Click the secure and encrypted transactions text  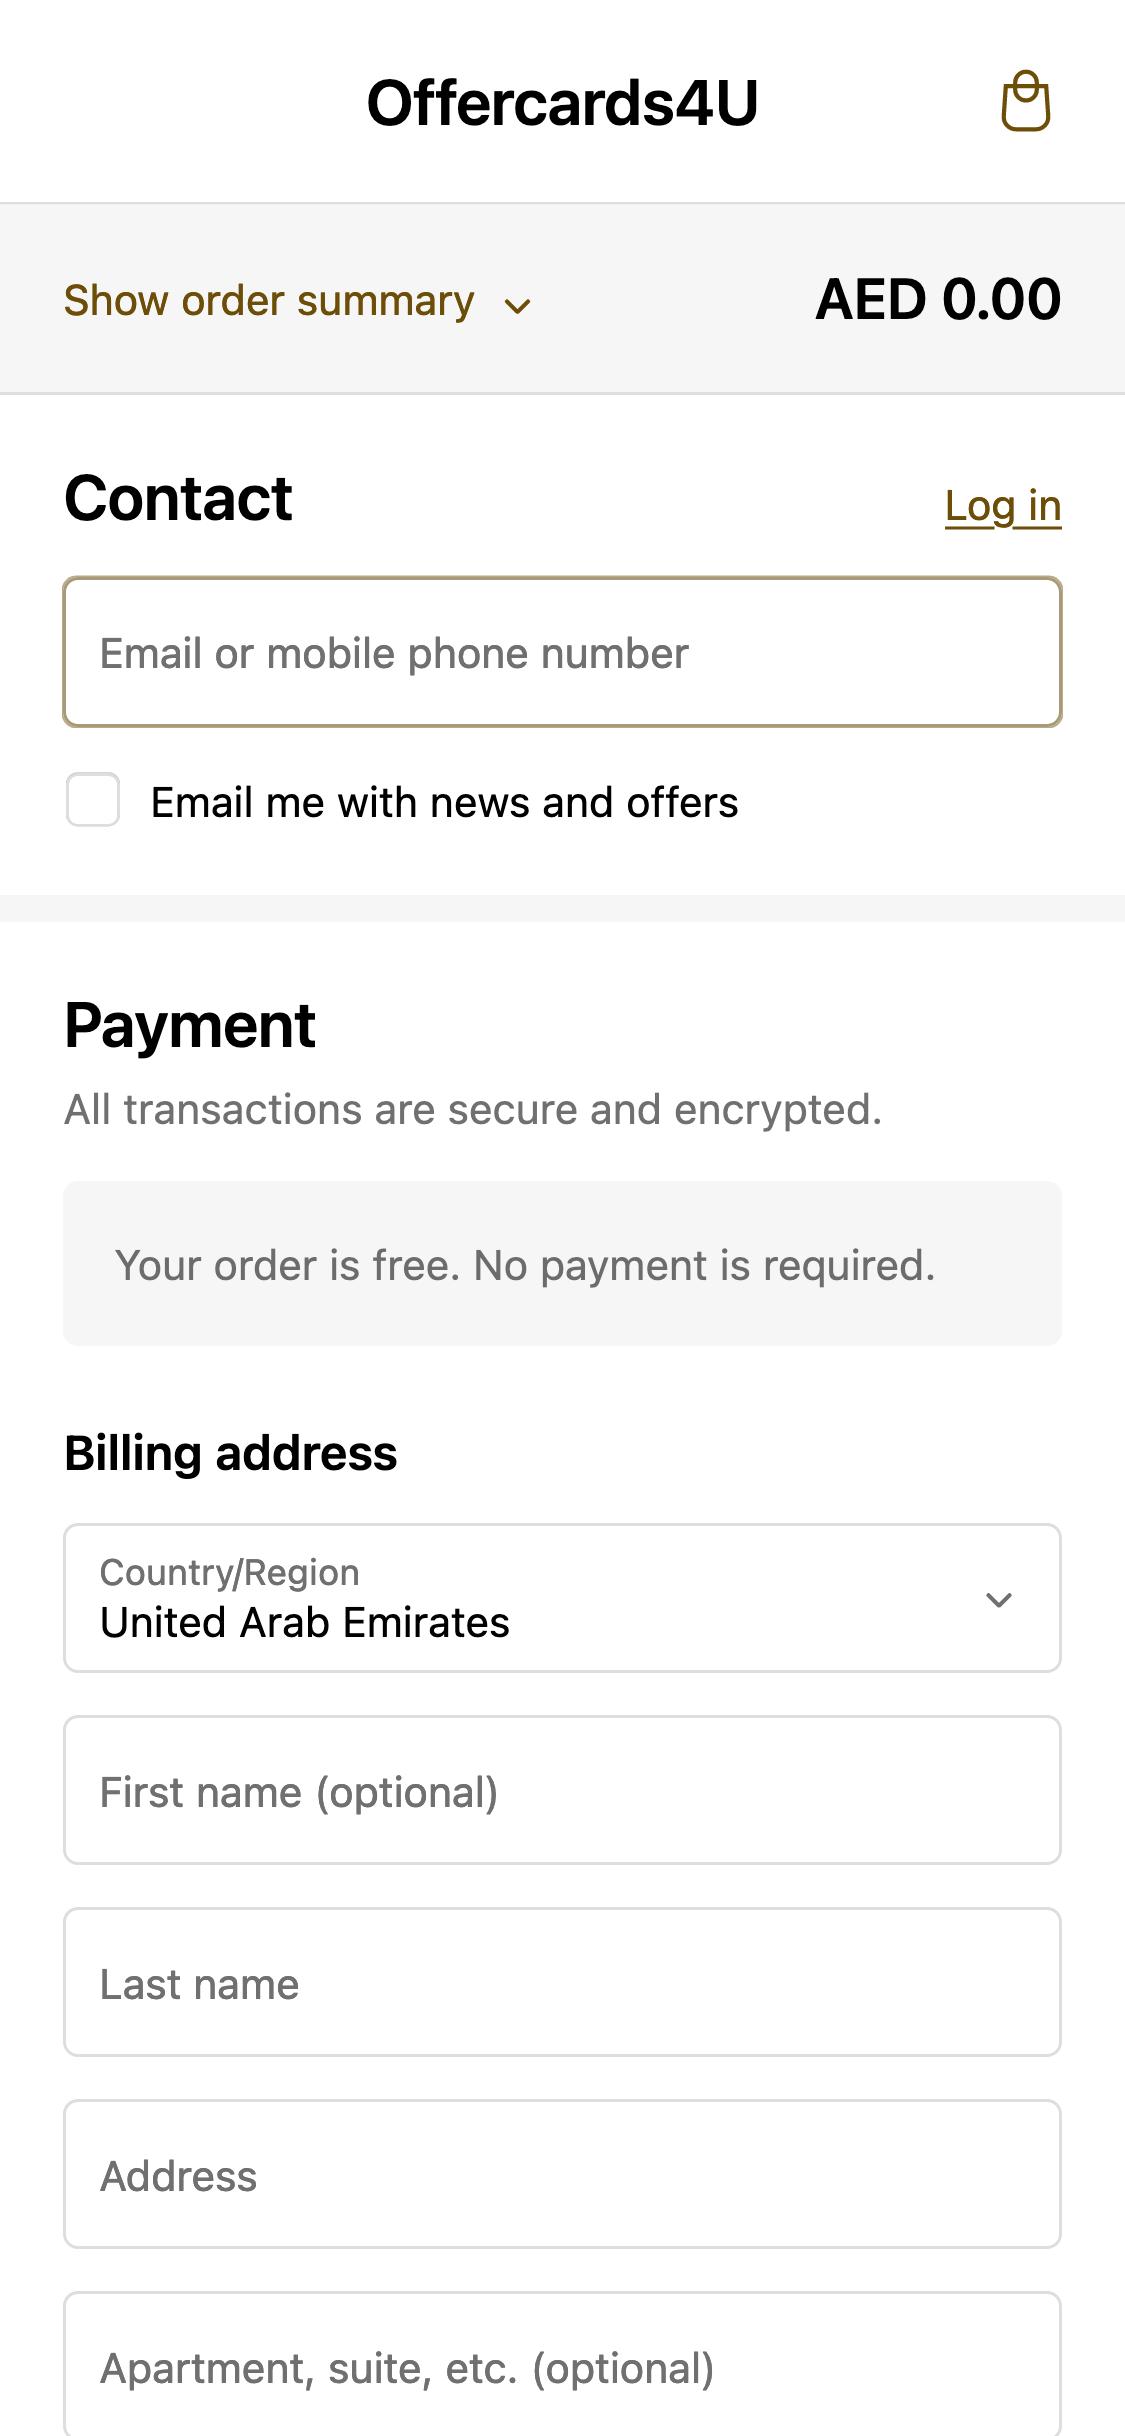[x=473, y=1110]
